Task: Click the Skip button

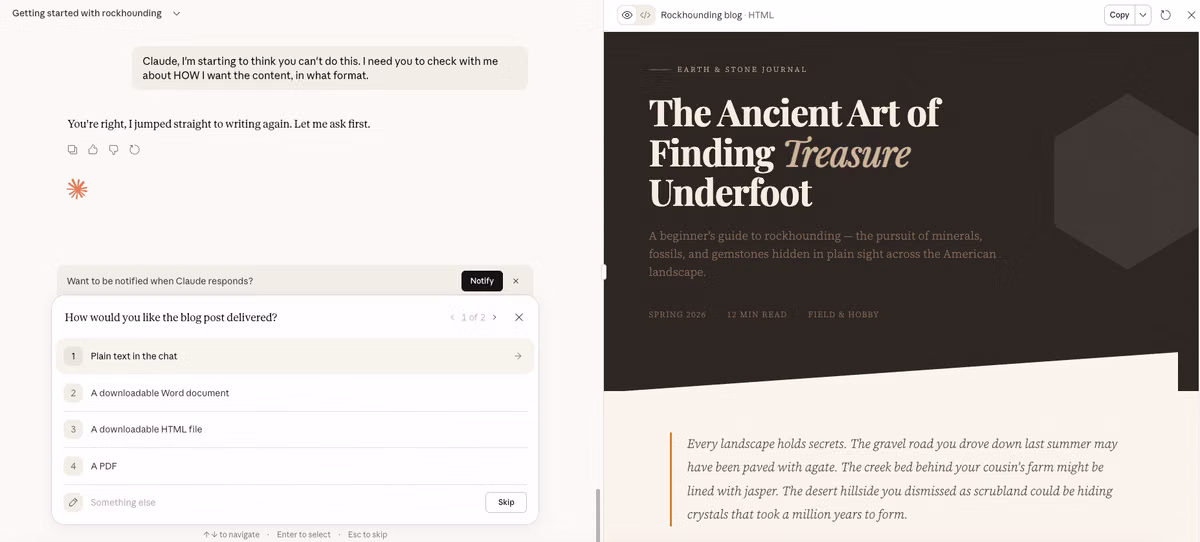Action: pos(506,502)
